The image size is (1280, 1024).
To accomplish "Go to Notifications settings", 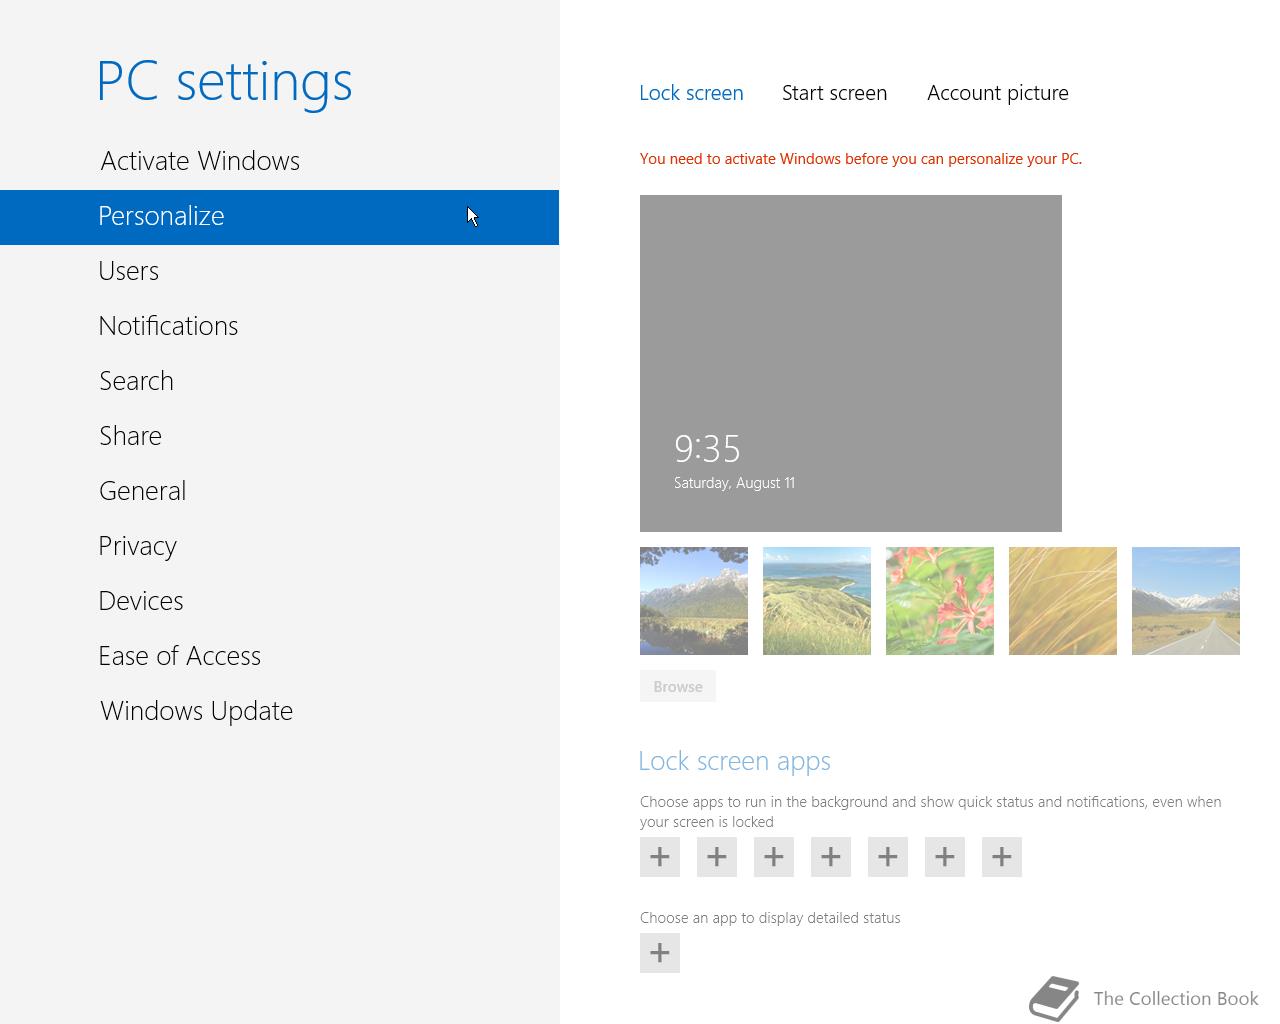I will click(x=279, y=326).
